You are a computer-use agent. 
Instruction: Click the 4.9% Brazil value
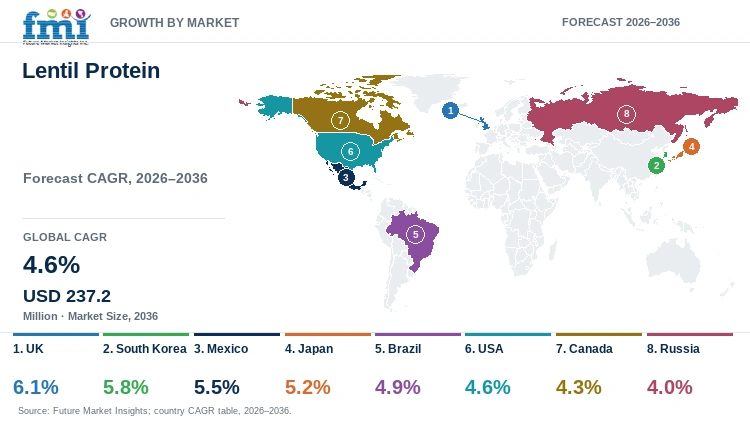(x=397, y=387)
